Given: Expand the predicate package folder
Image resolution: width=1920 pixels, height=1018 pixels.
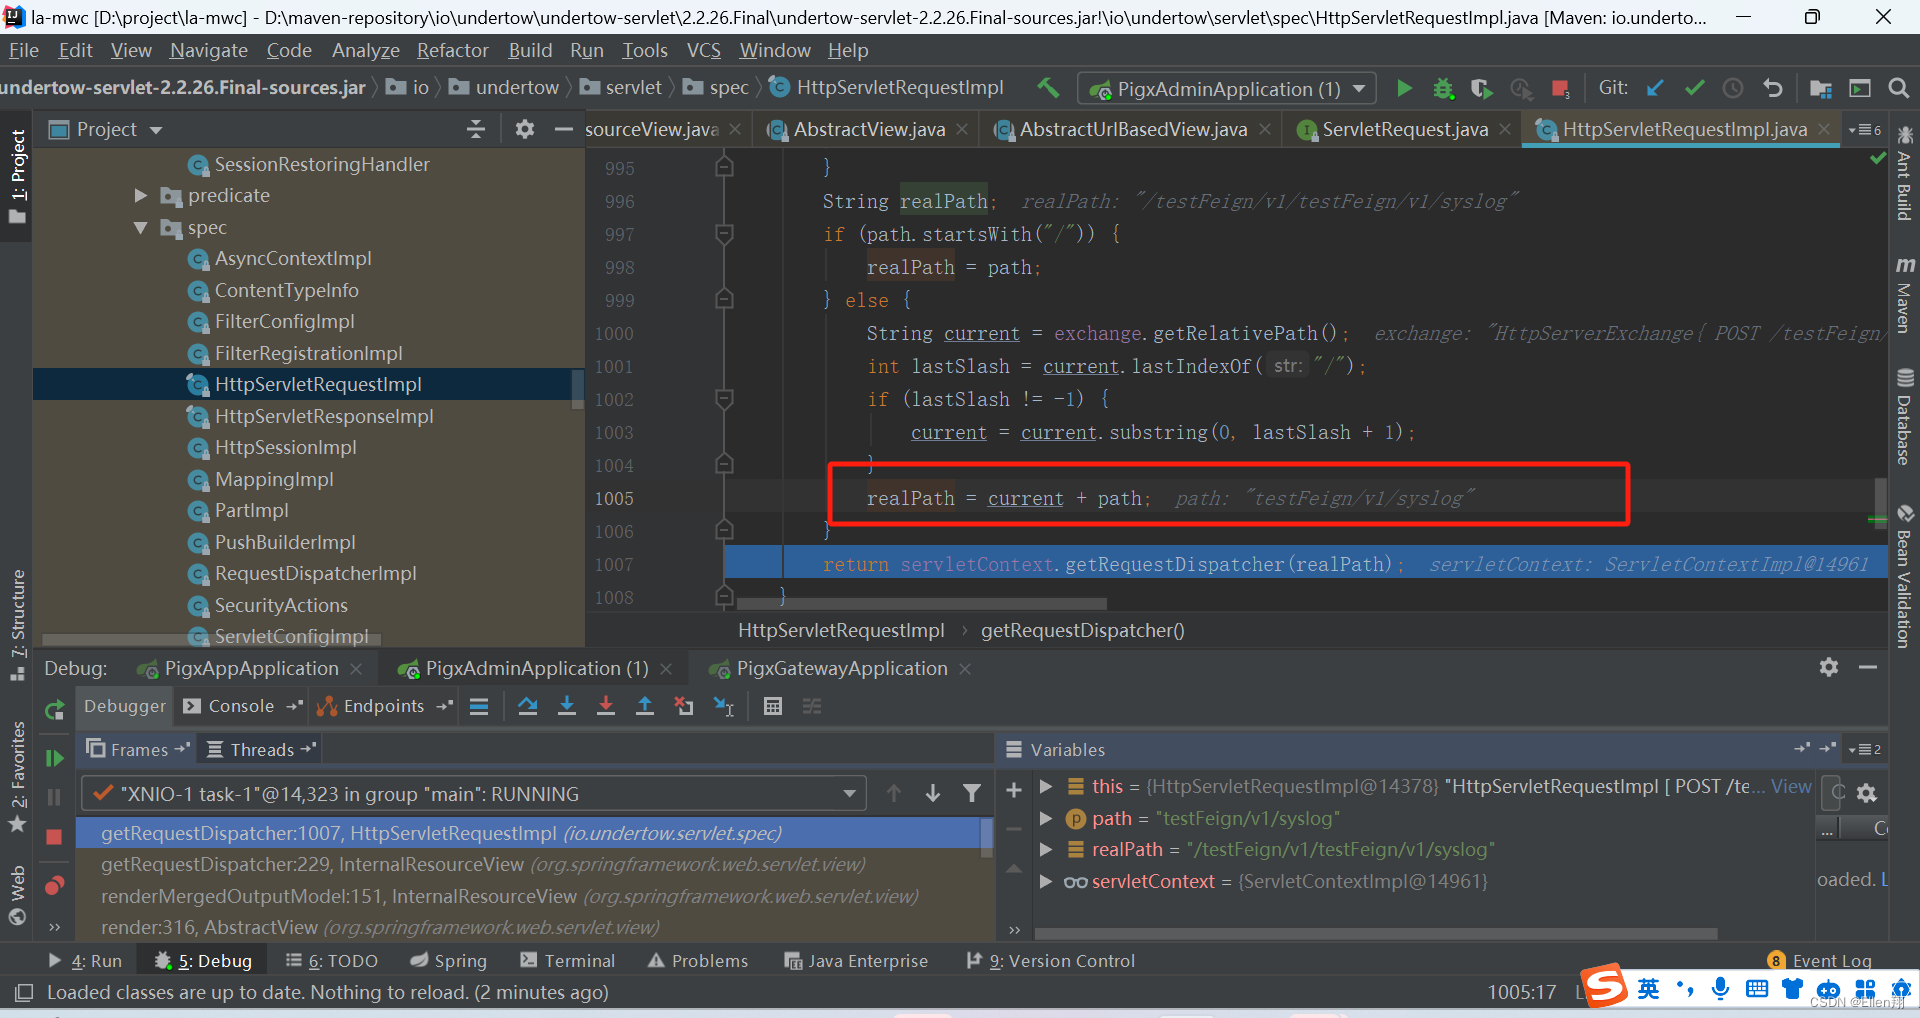Looking at the screenshot, I should (141, 196).
